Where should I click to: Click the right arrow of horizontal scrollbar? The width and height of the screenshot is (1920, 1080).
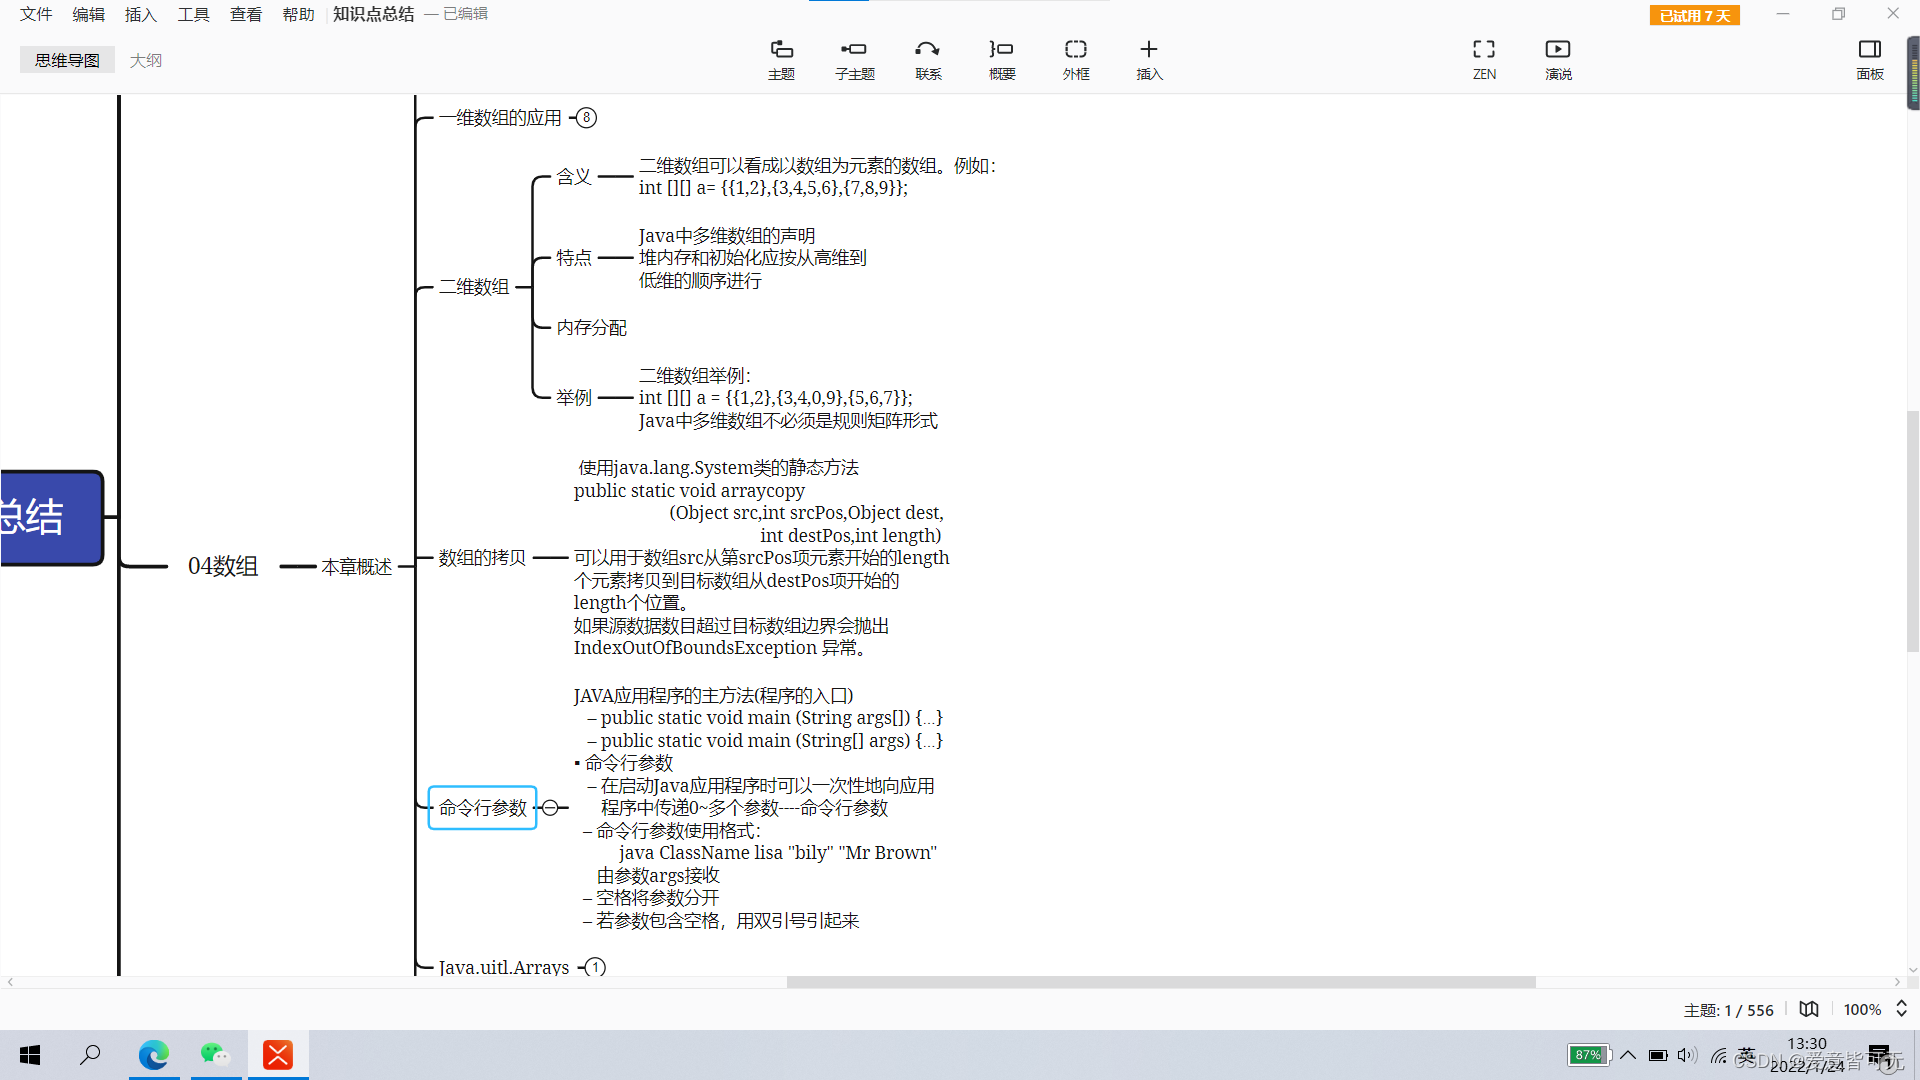coord(1897,982)
